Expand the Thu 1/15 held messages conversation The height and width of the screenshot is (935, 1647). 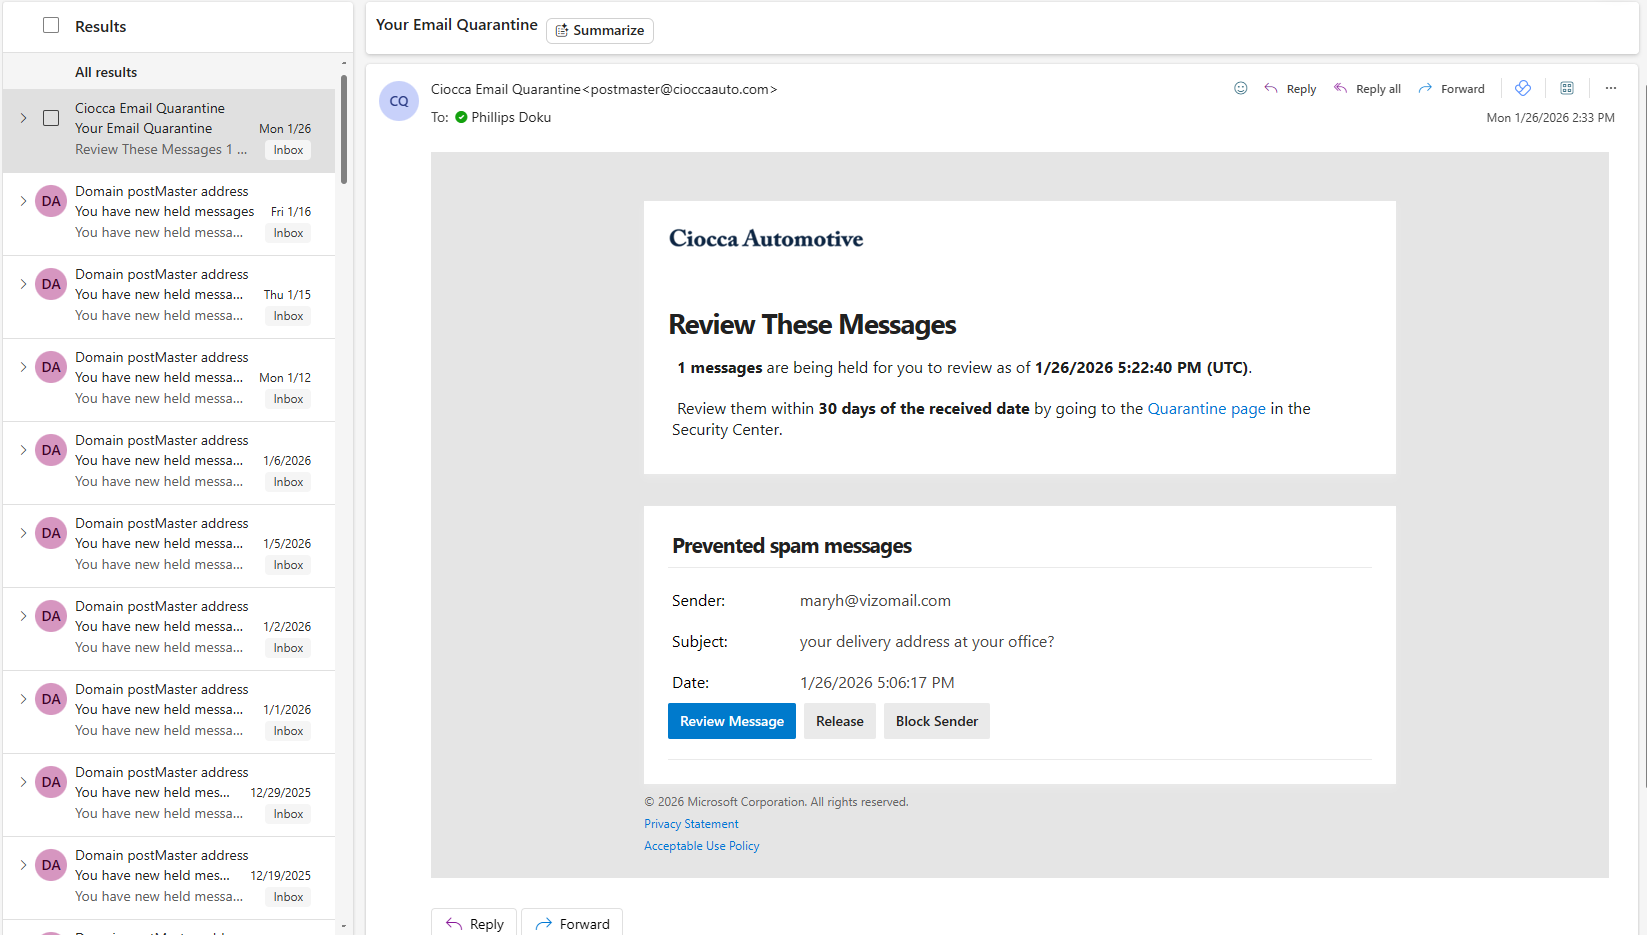[x=23, y=284]
